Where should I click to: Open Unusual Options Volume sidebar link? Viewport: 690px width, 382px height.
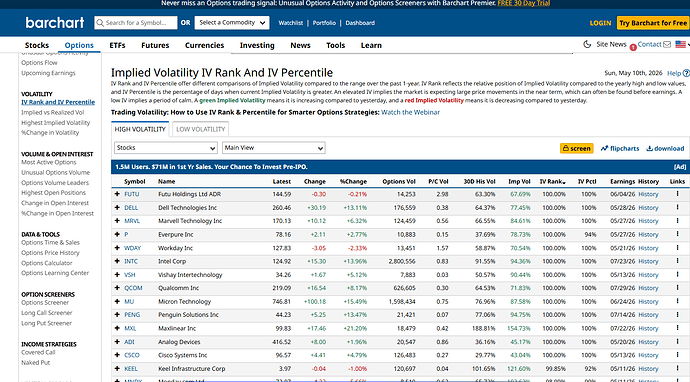pos(55,173)
